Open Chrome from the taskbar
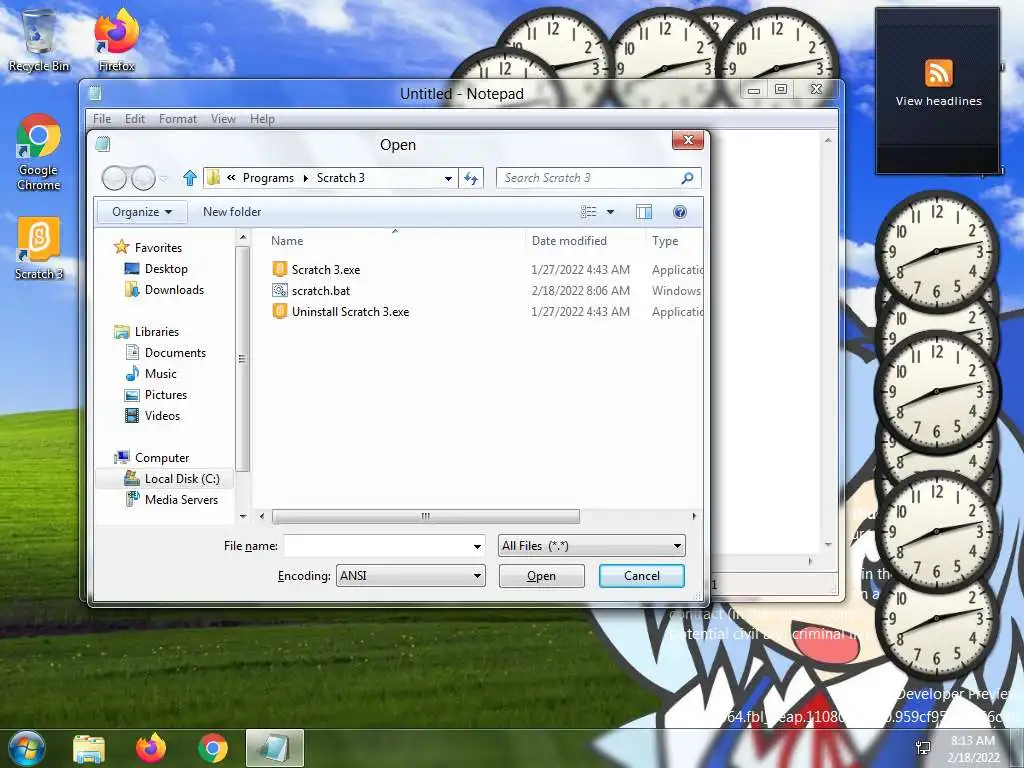Screen dimensions: 1024x768 [x=213, y=748]
